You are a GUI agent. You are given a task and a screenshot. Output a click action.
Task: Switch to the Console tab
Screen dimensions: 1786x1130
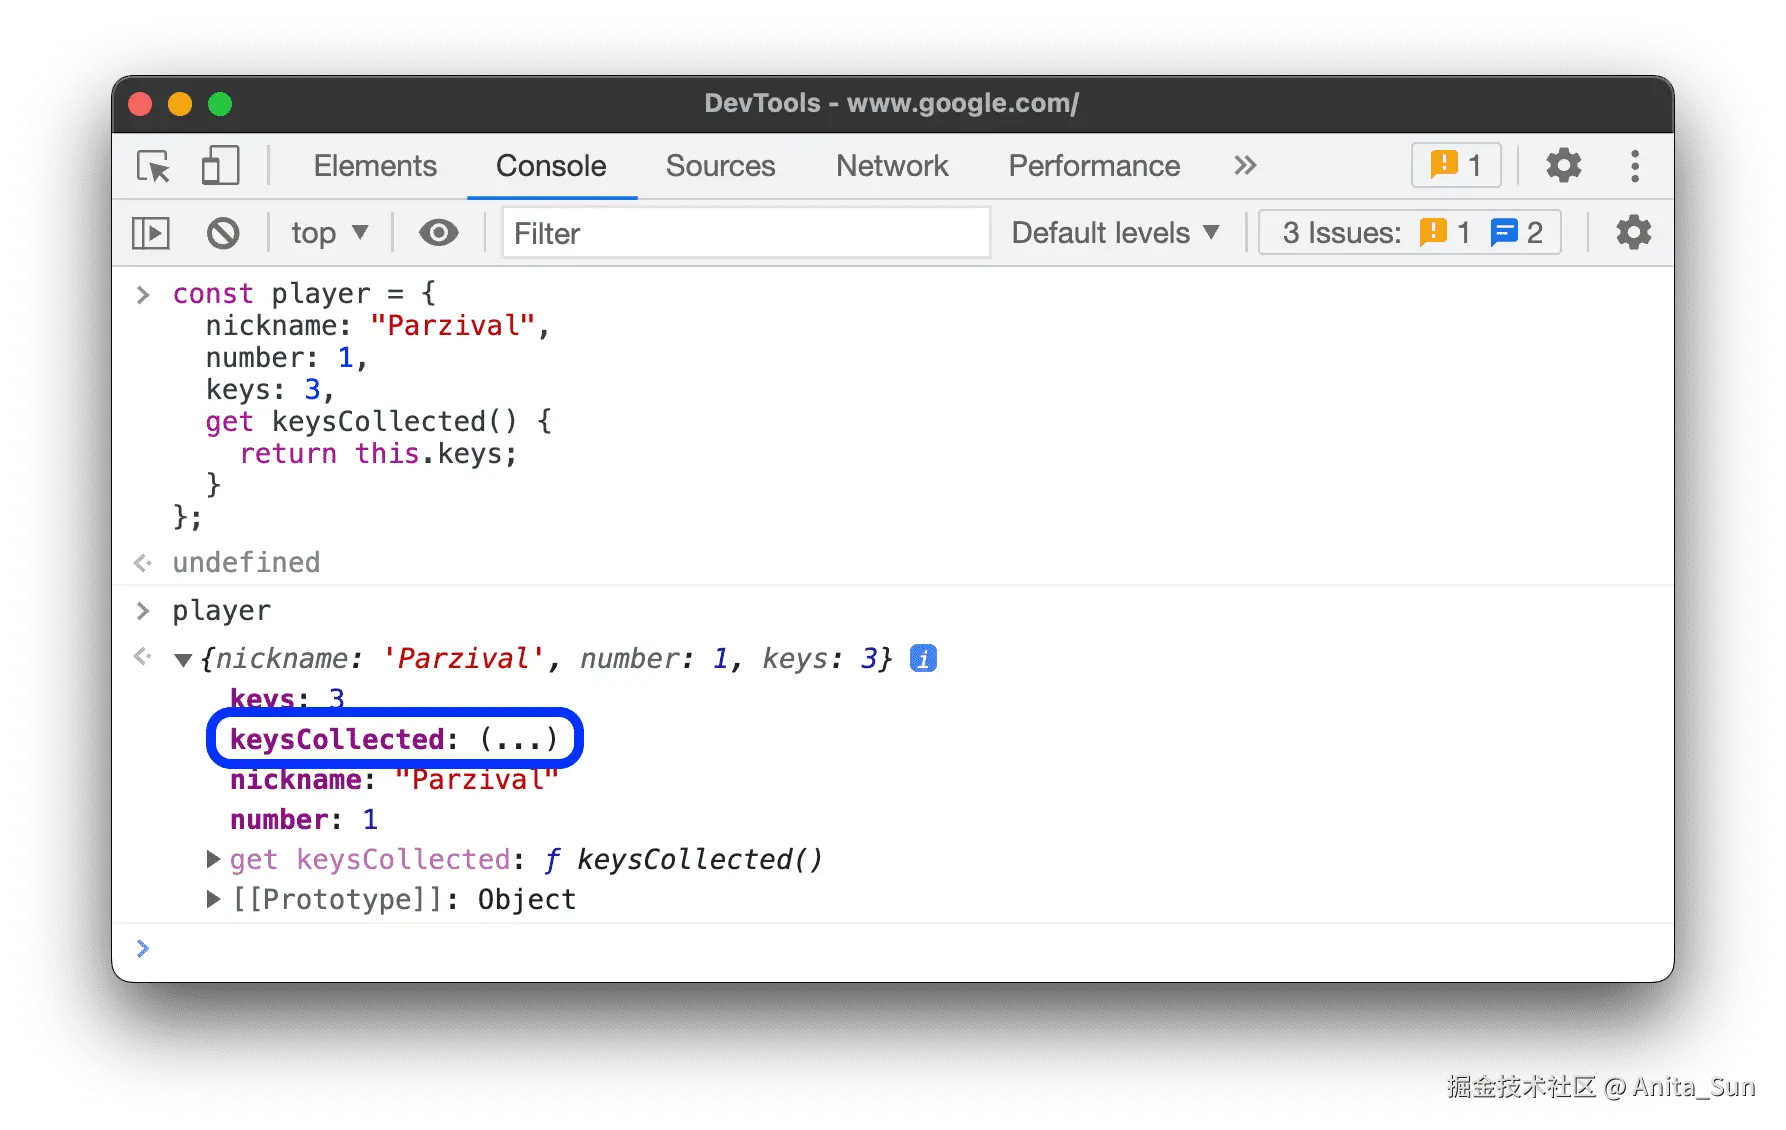coord(551,166)
